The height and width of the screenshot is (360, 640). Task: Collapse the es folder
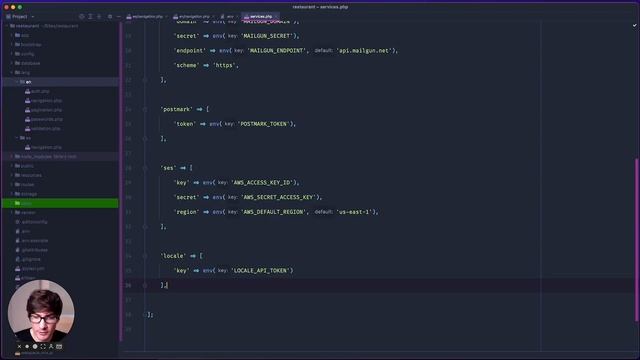point(17,138)
